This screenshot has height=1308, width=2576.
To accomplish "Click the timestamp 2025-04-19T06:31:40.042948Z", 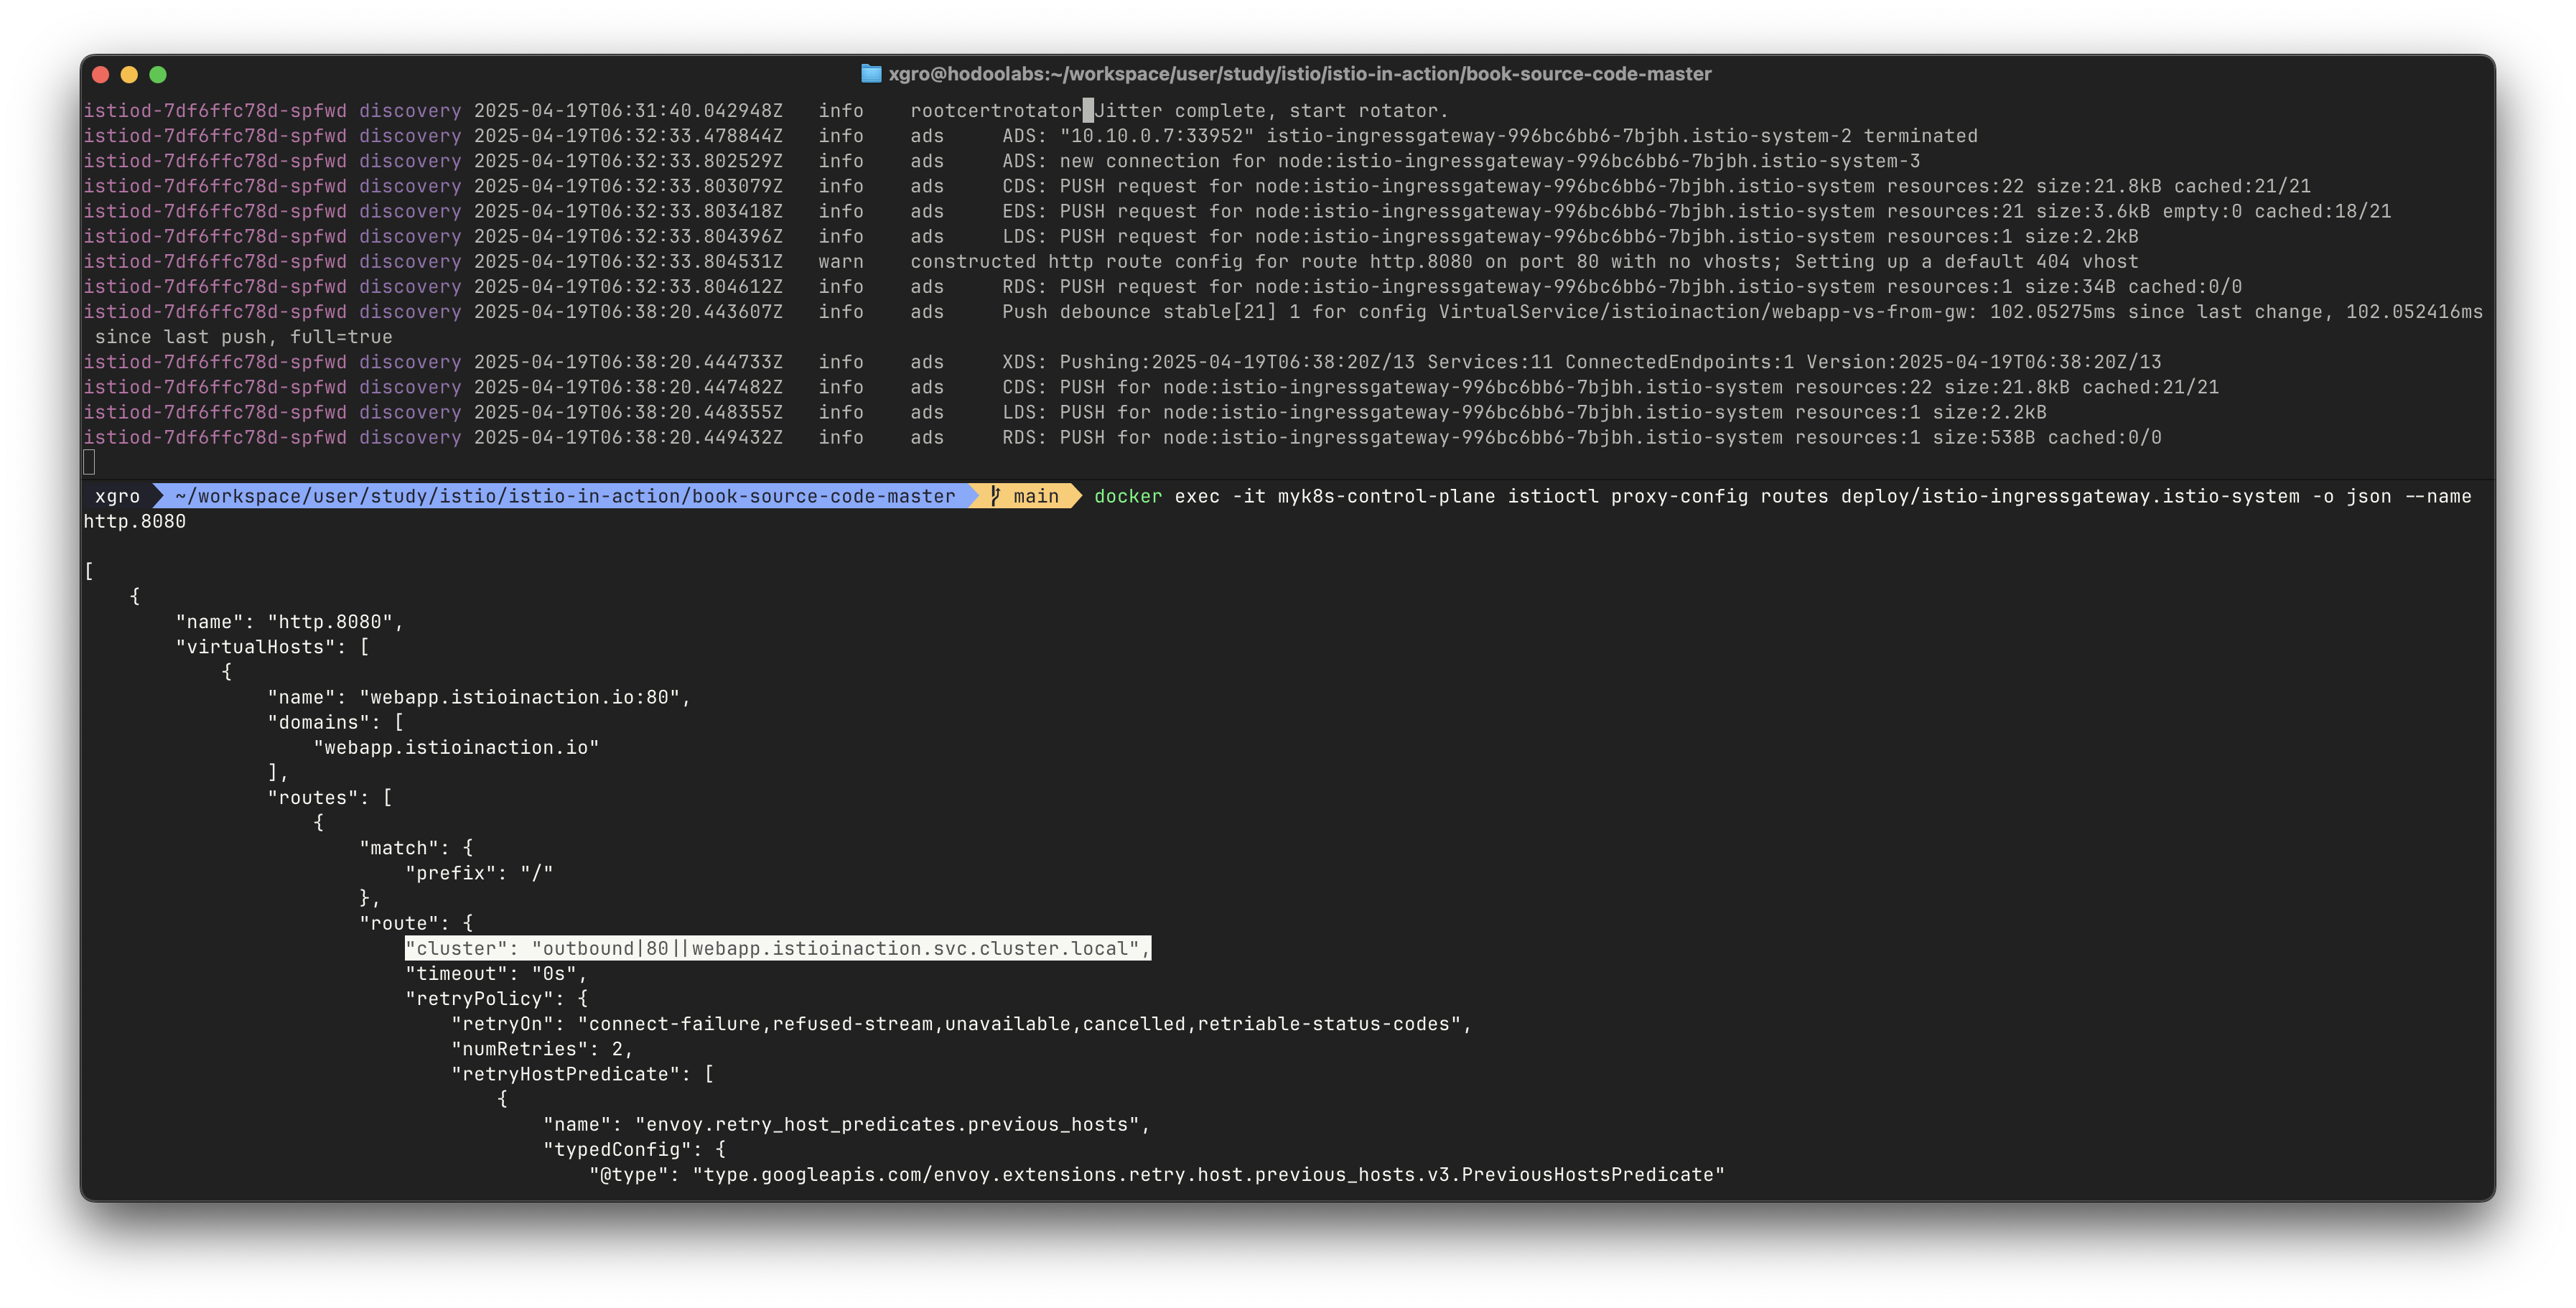I will click(x=628, y=110).
